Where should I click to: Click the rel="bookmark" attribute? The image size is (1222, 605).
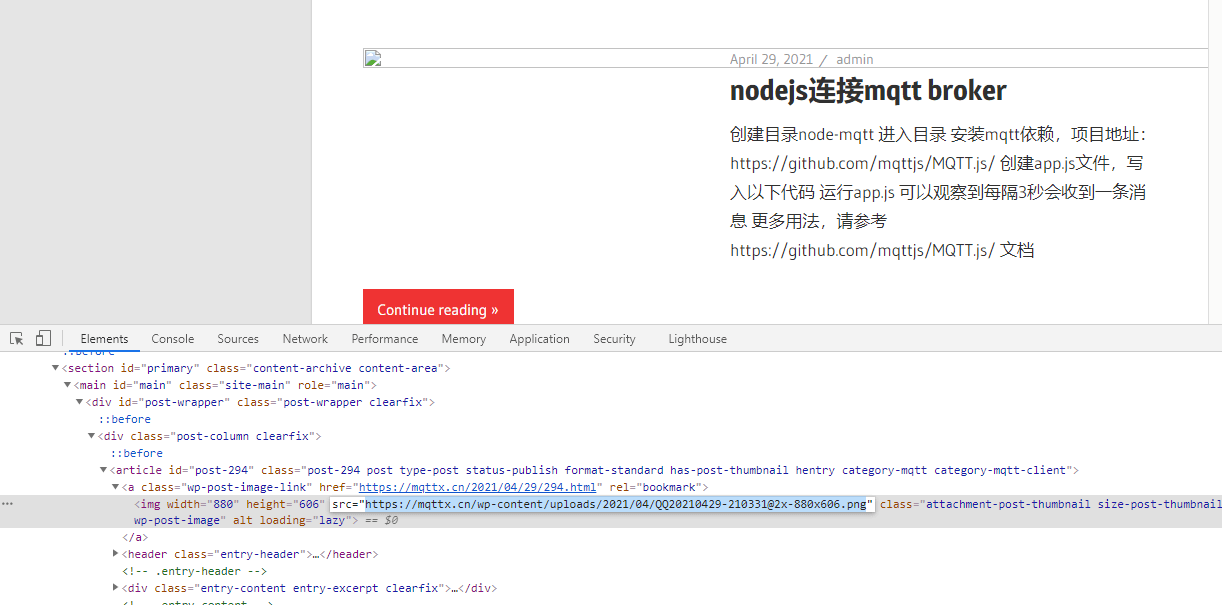655,487
